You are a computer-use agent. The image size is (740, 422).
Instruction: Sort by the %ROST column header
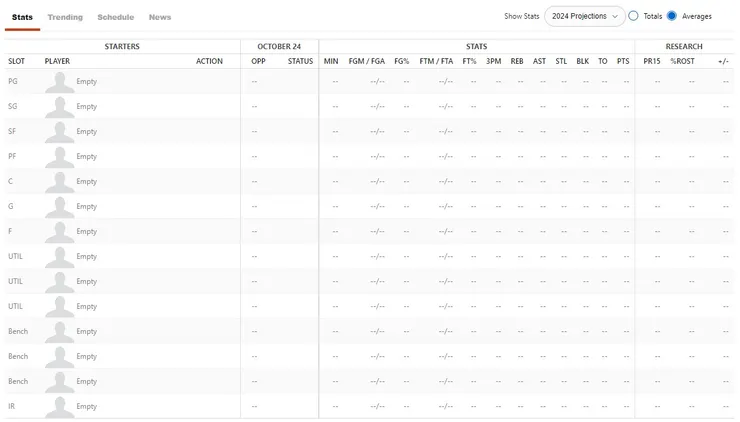pos(683,61)
